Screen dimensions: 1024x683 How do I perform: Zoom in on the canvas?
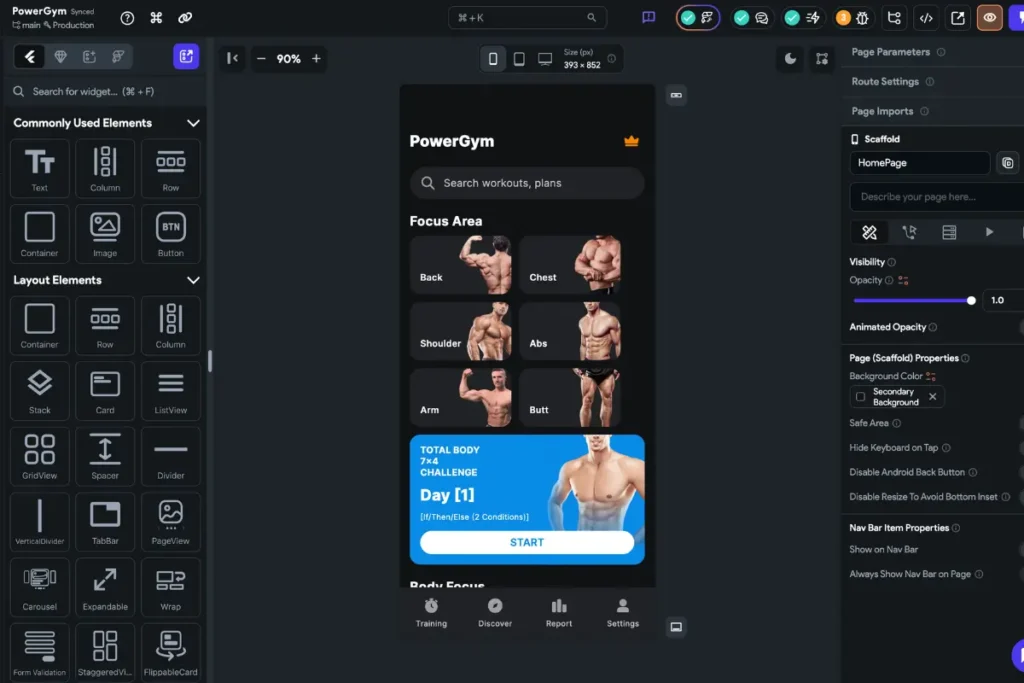[316, 59]
